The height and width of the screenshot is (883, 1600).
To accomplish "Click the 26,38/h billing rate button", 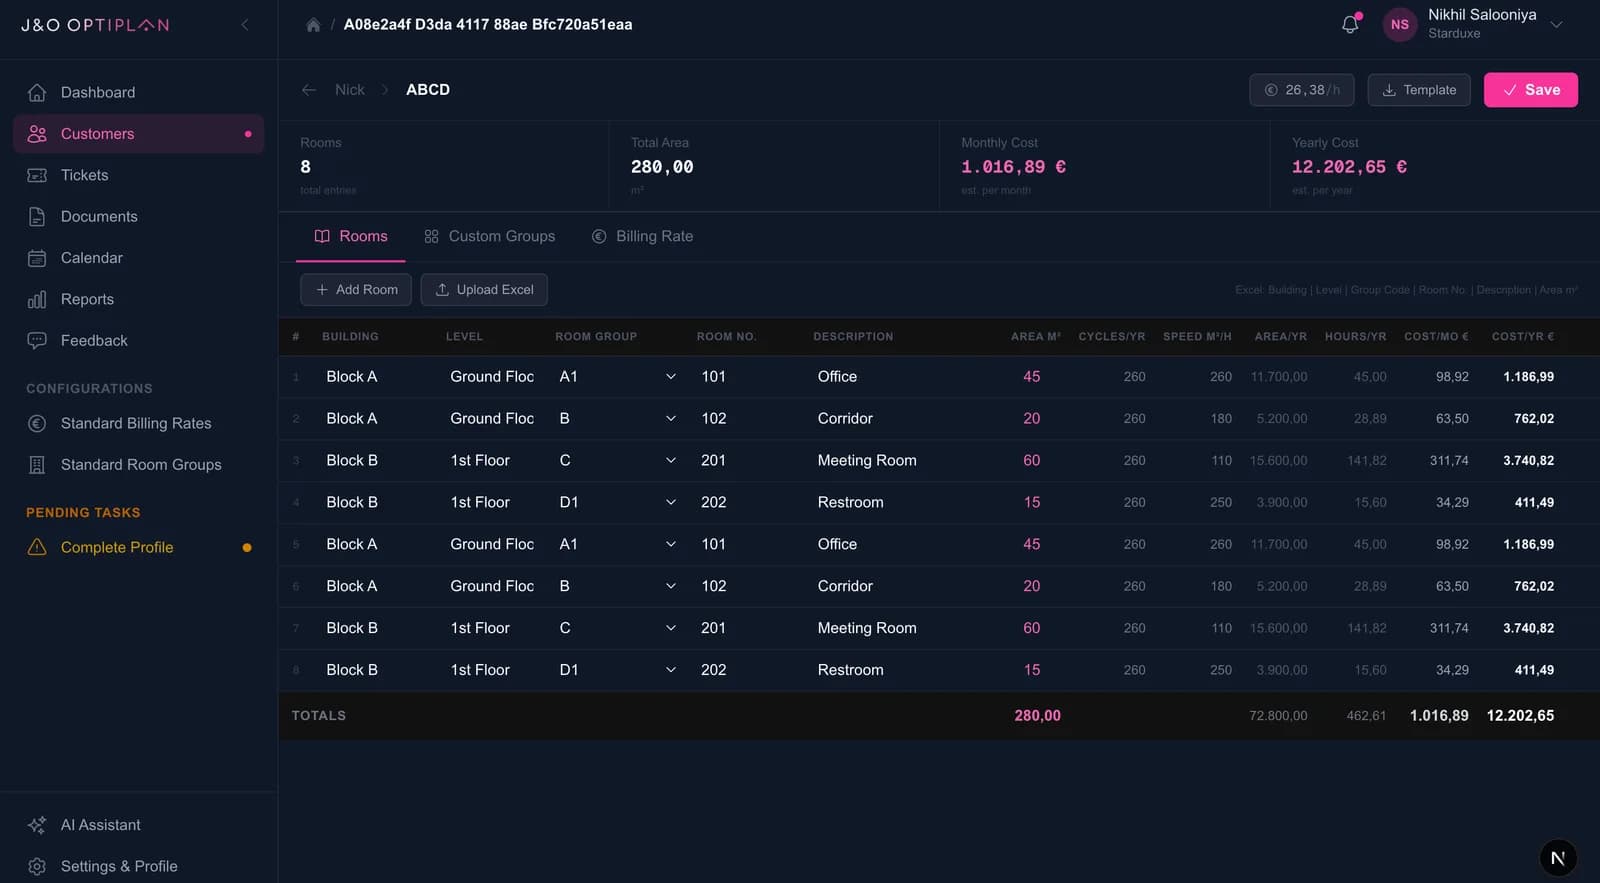I will [1302, 90].
